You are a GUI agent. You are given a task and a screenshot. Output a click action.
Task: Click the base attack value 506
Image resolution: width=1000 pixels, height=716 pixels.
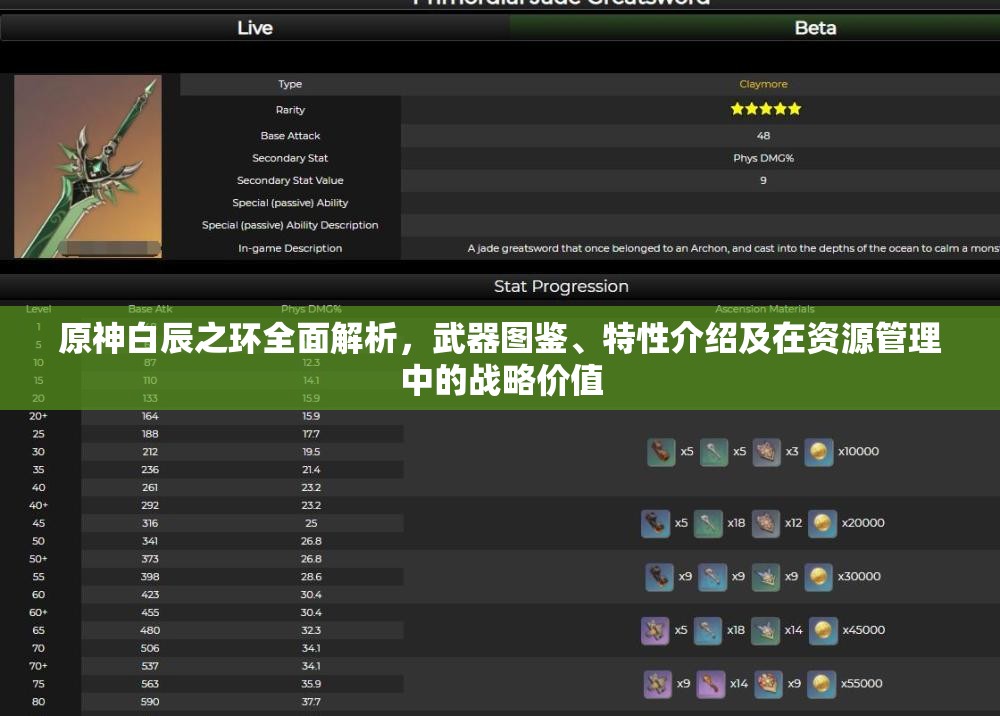coord(150,648)
